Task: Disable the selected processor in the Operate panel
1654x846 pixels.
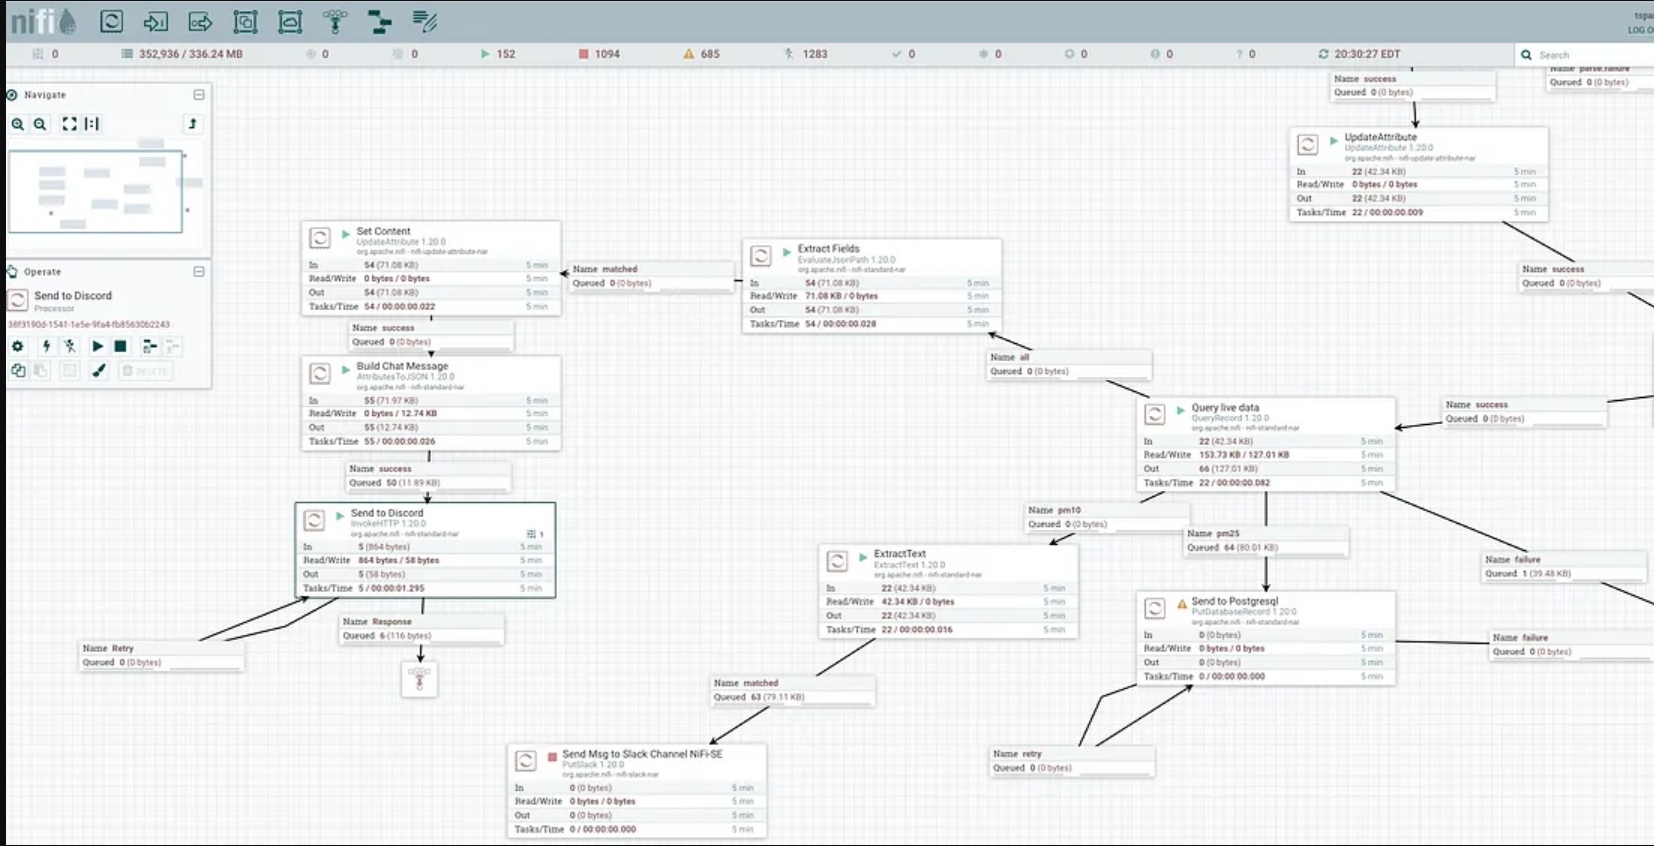Action: click(70, 346)
